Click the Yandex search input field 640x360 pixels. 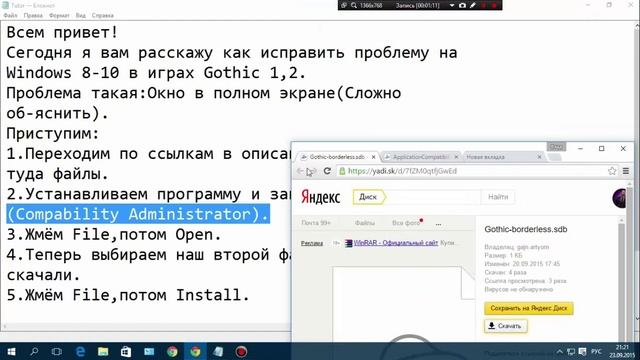(x=433, y=197)
